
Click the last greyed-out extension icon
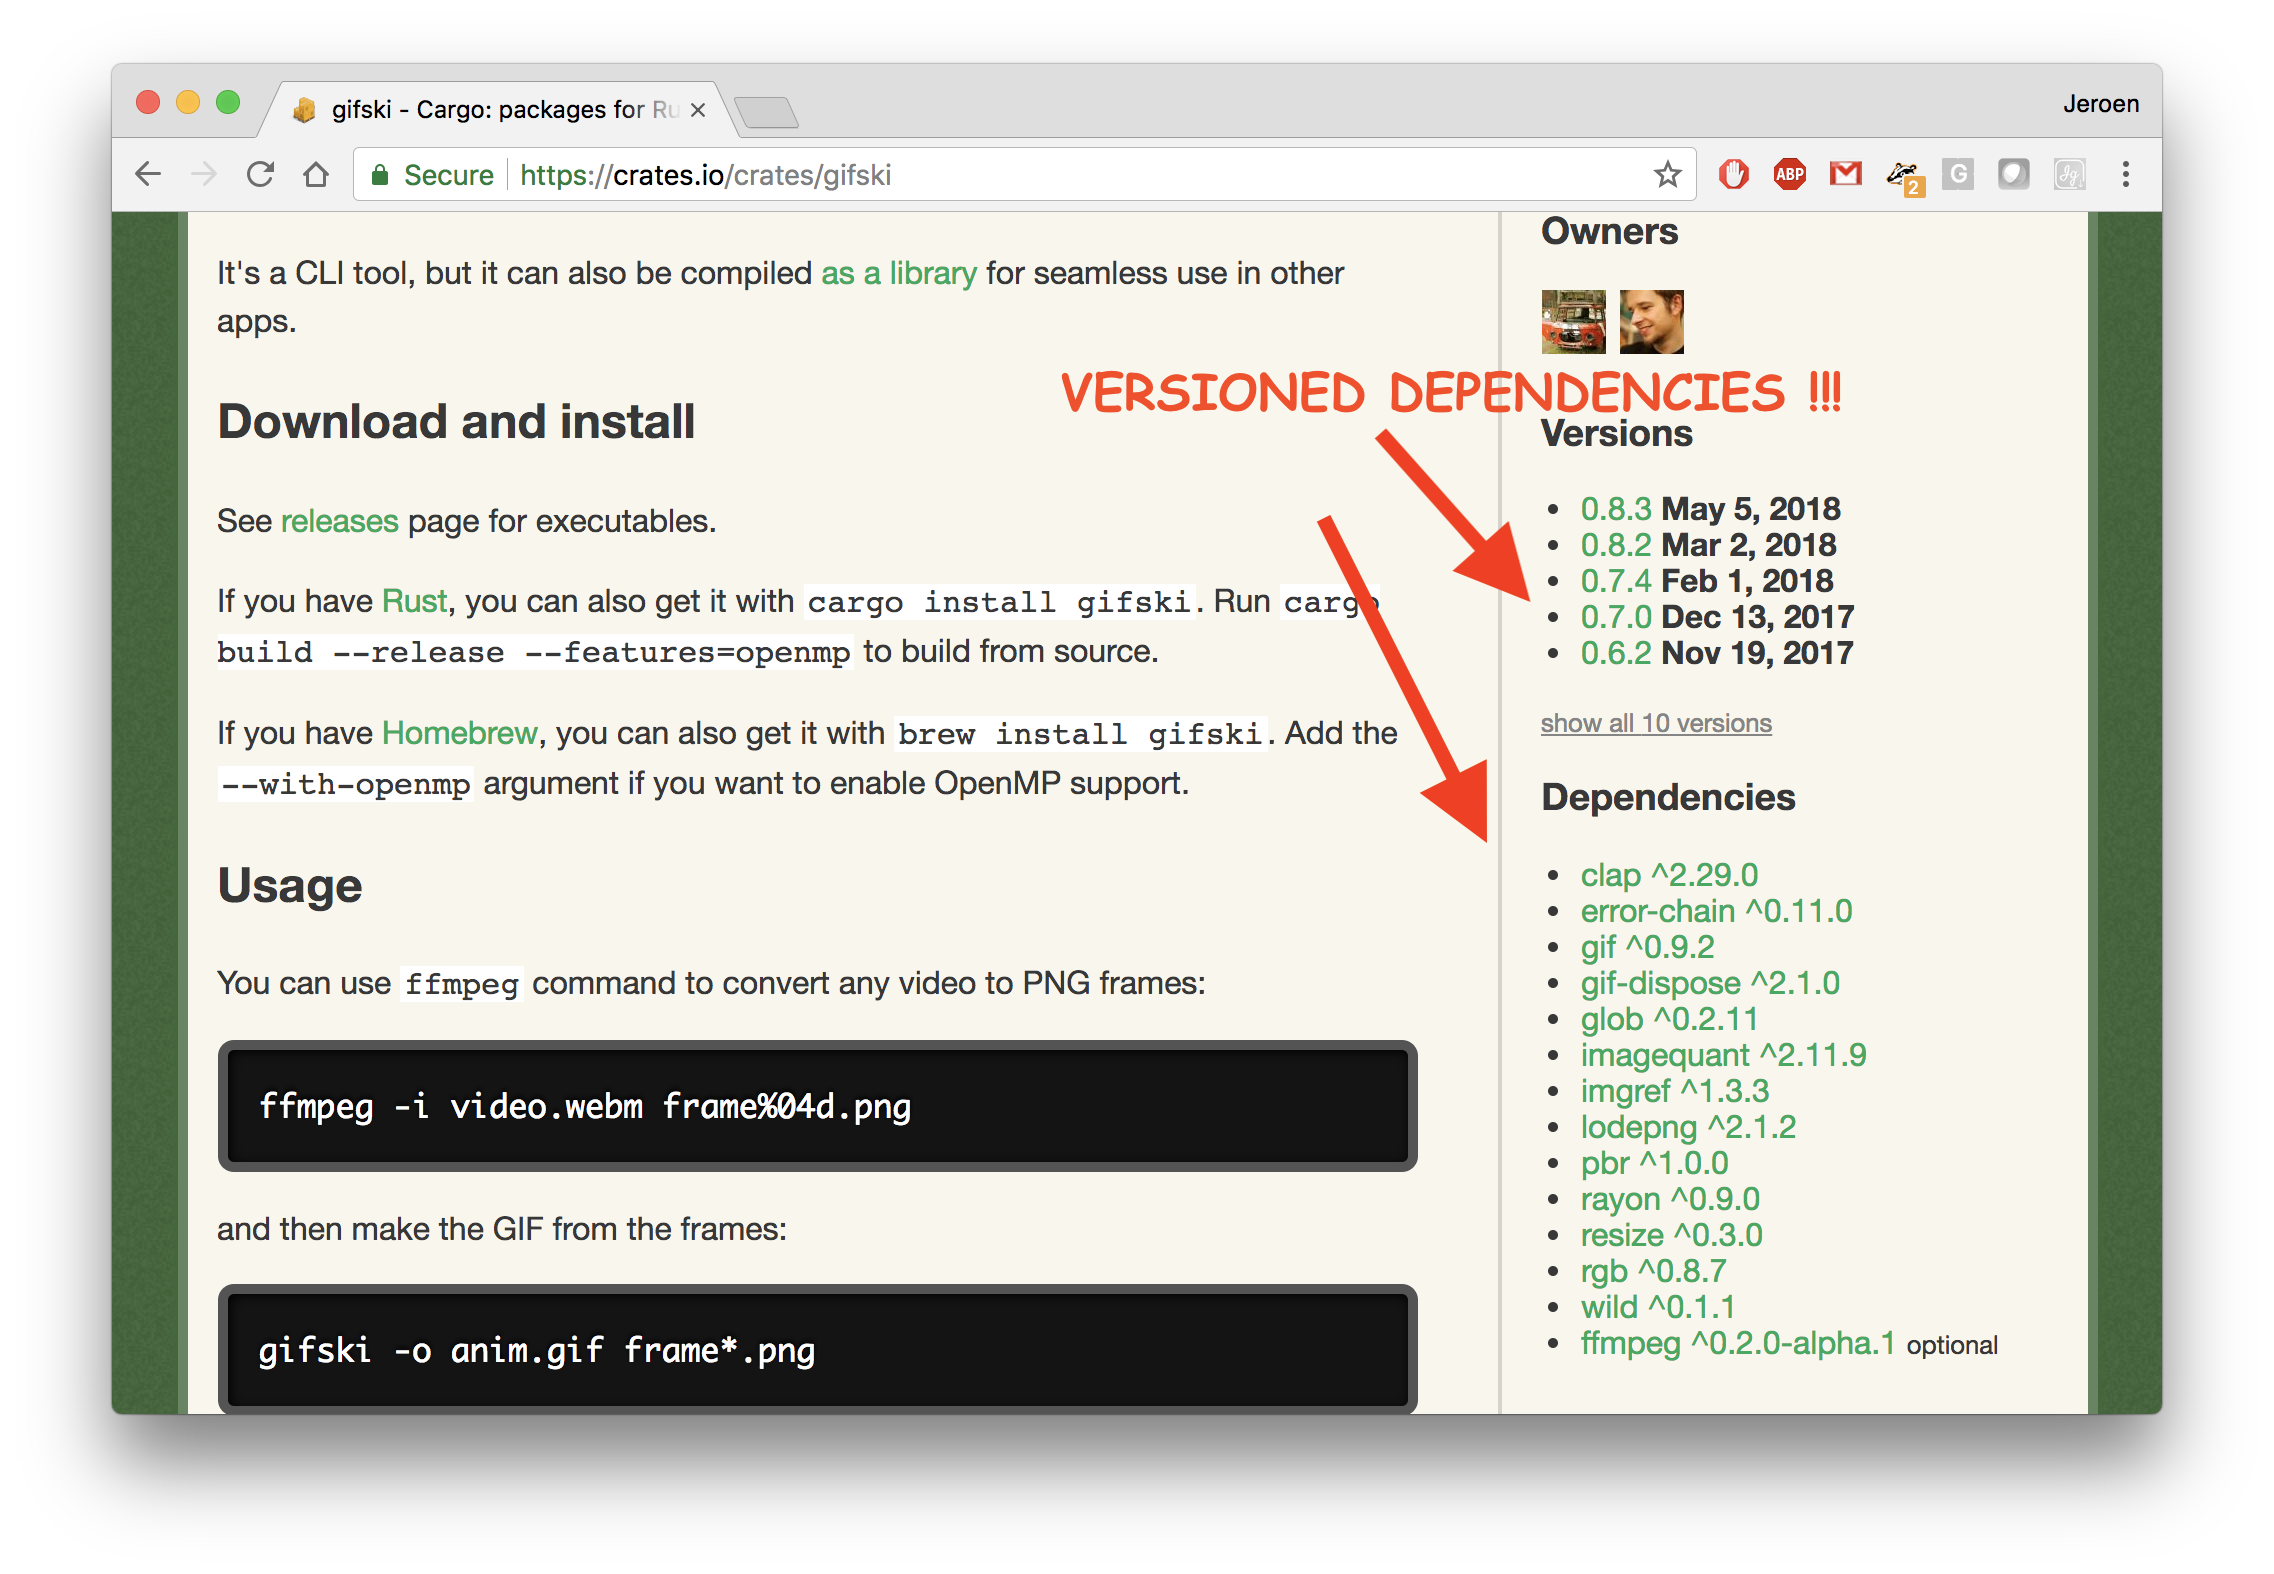[2069, 175]
